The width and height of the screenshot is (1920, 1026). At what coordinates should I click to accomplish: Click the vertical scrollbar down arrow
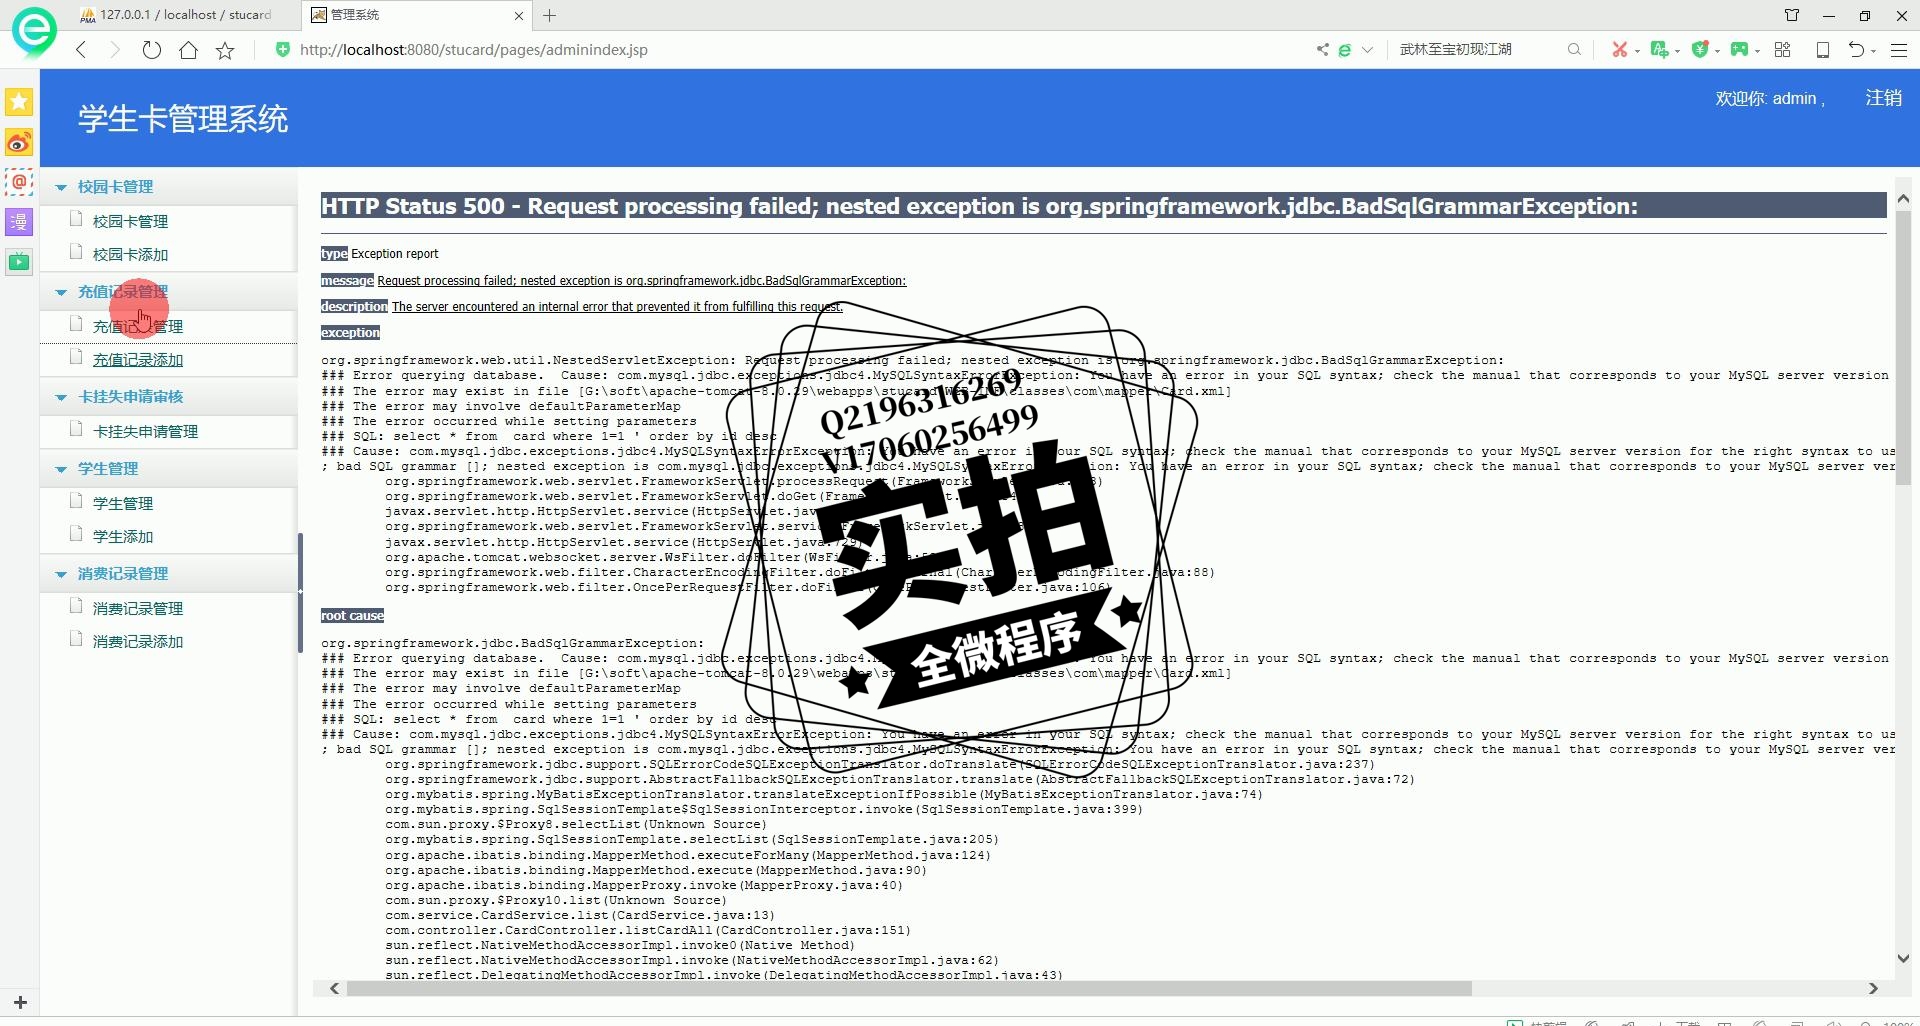click(1903, 958)
